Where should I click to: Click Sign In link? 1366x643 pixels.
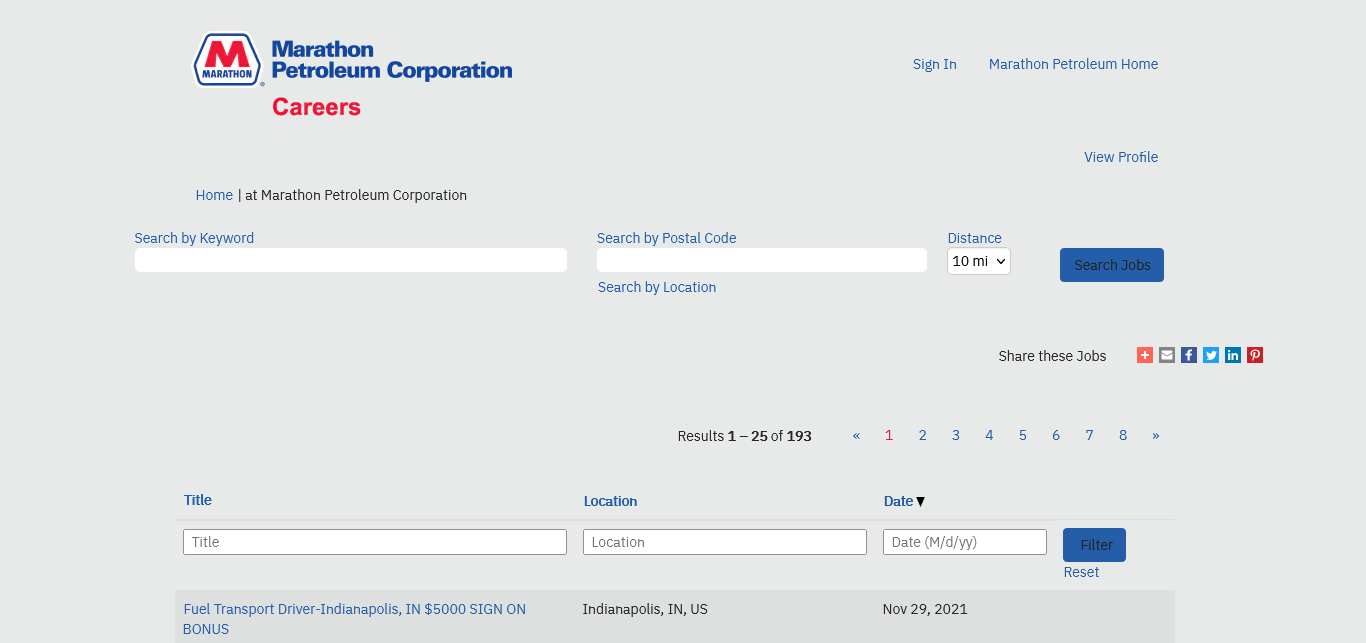(x=934, y=64)
